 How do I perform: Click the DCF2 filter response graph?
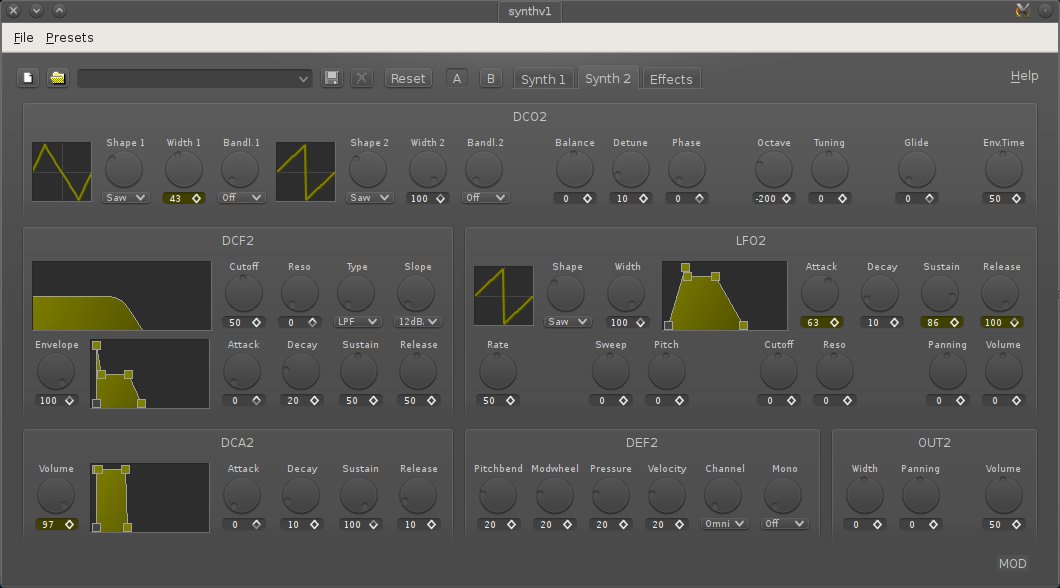coord(121,295)
